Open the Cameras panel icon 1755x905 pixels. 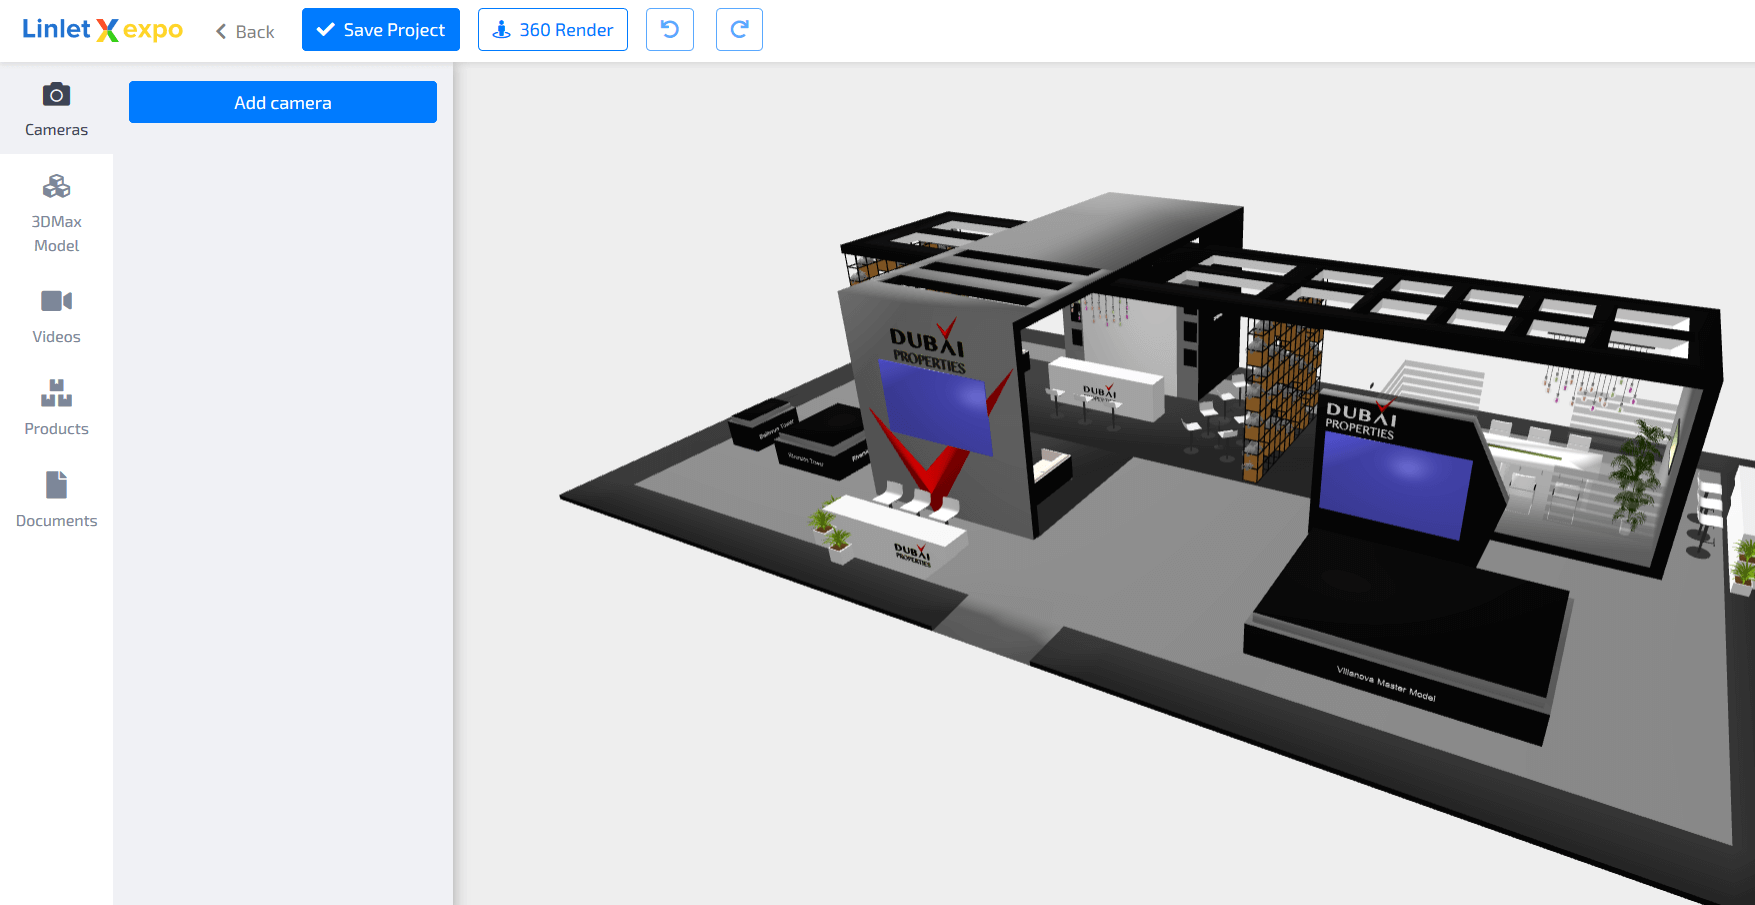coord(56,95)
